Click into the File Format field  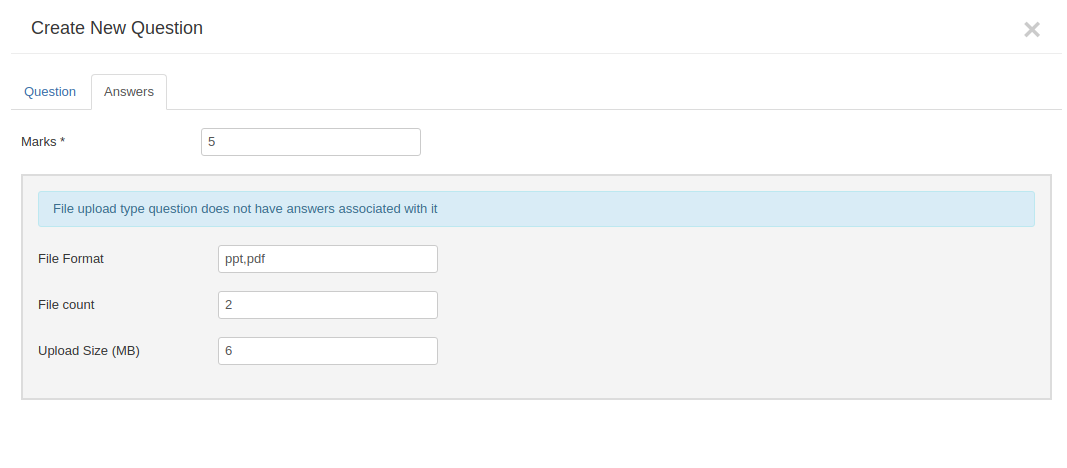pyautogui.click(x=327, y=259)
